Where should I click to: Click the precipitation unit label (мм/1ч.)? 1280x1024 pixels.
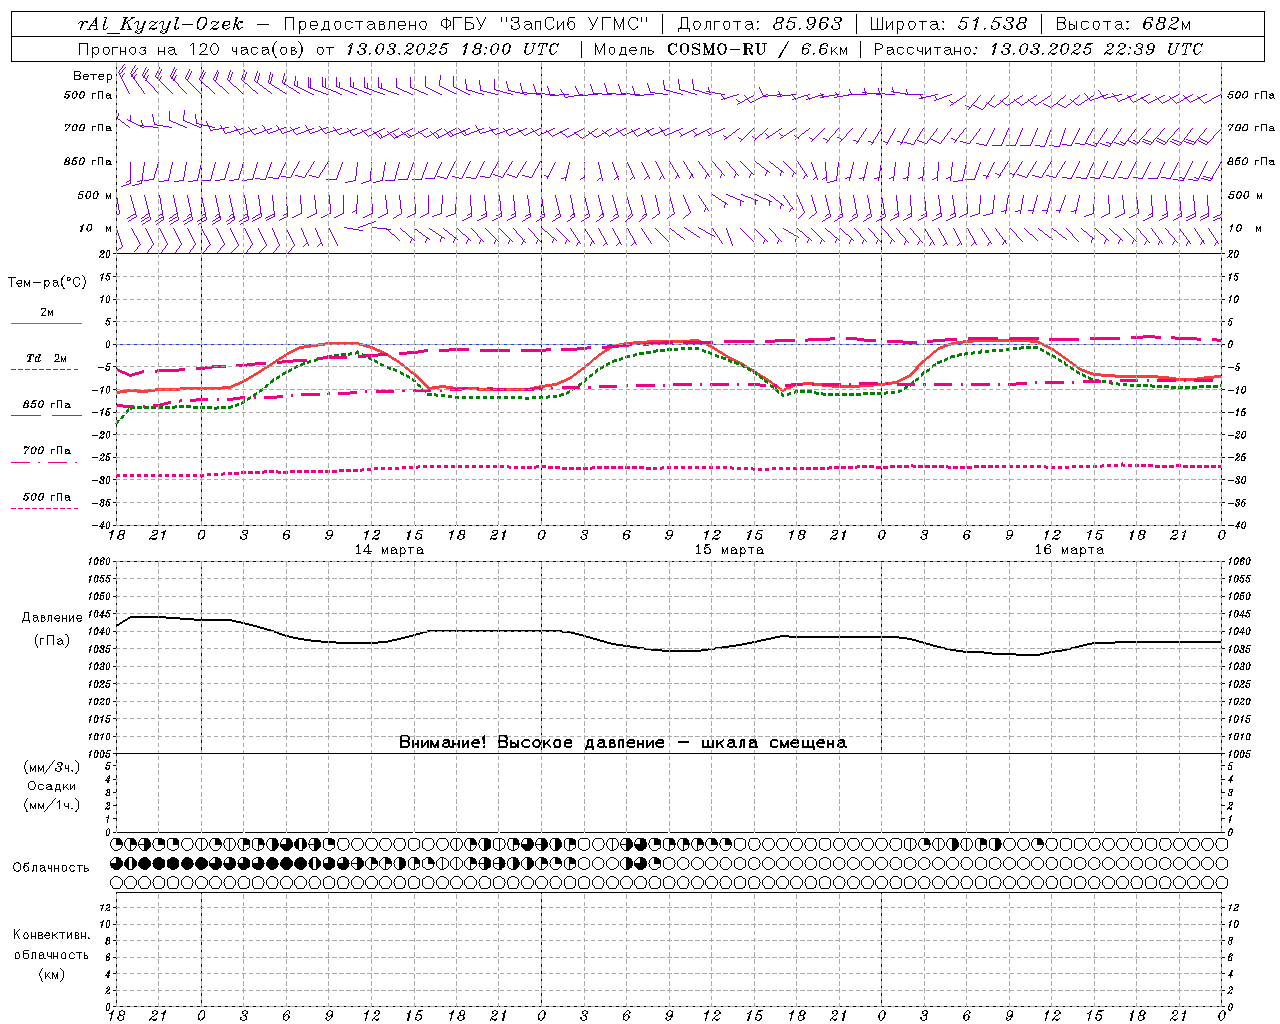pos(52,805)
